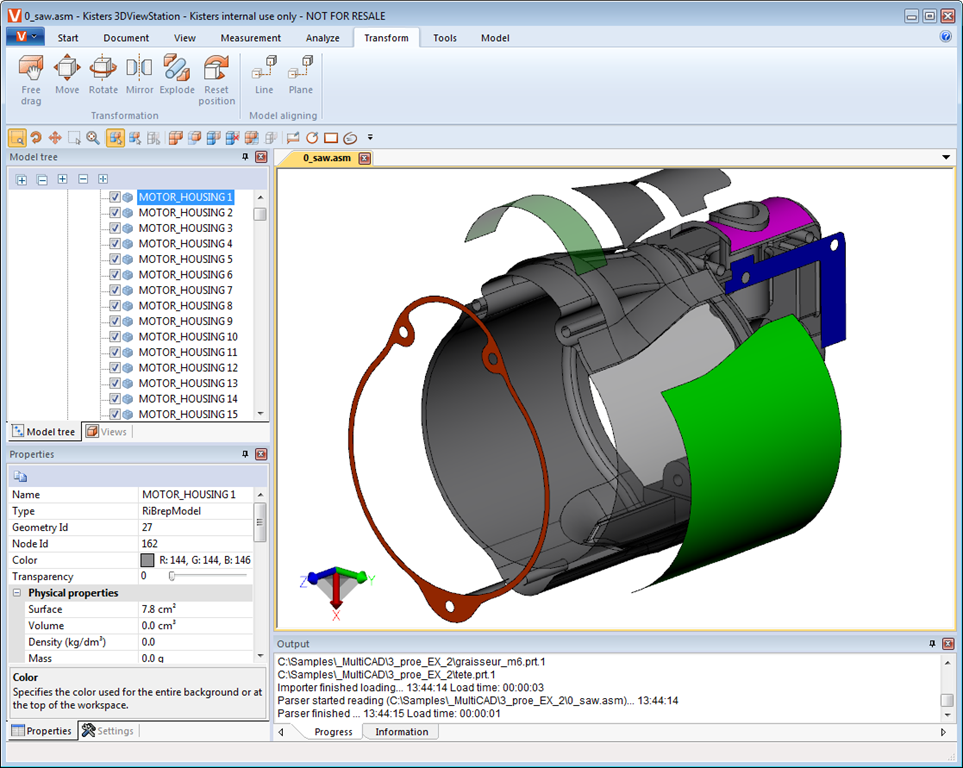This screenshot has height=768, width=963.
Task: Select the Free drag transformation tool
Action: coord(31,76)
